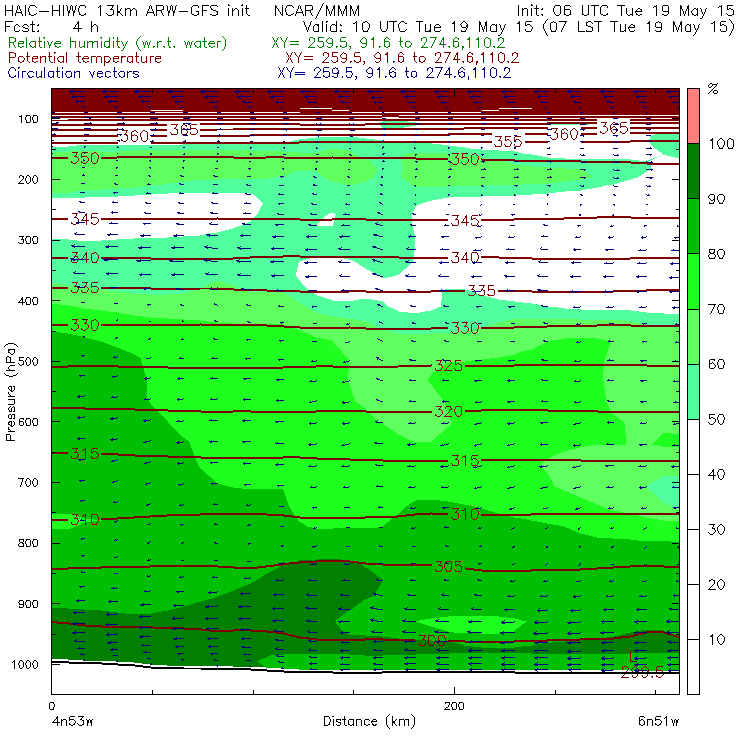Click the '6n51w' end coordinate label
This screenshot has height=740, width=740.
(x=658, y=721)
